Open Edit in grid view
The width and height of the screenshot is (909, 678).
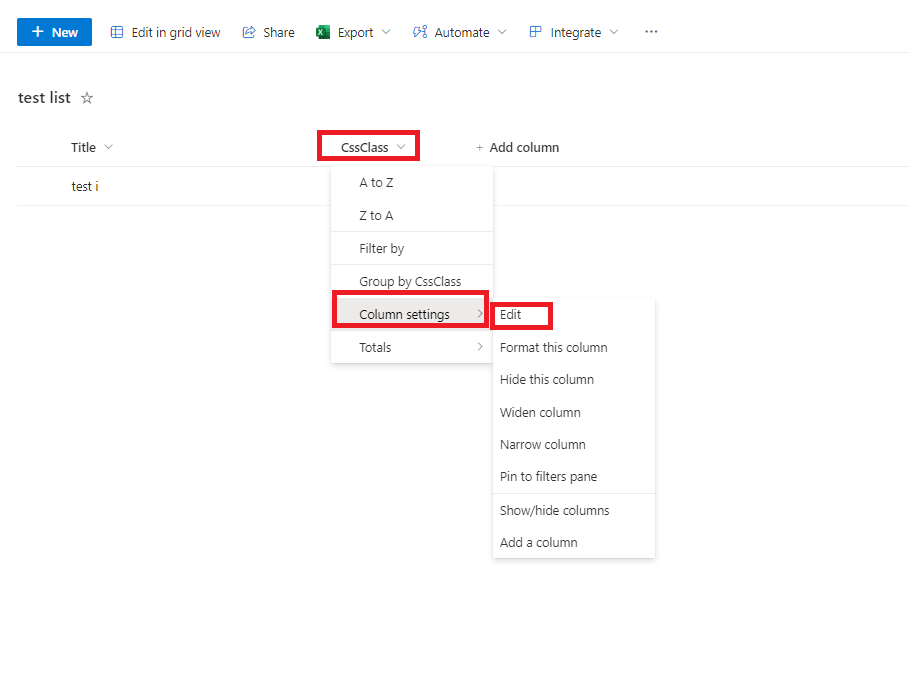point(165,32)
